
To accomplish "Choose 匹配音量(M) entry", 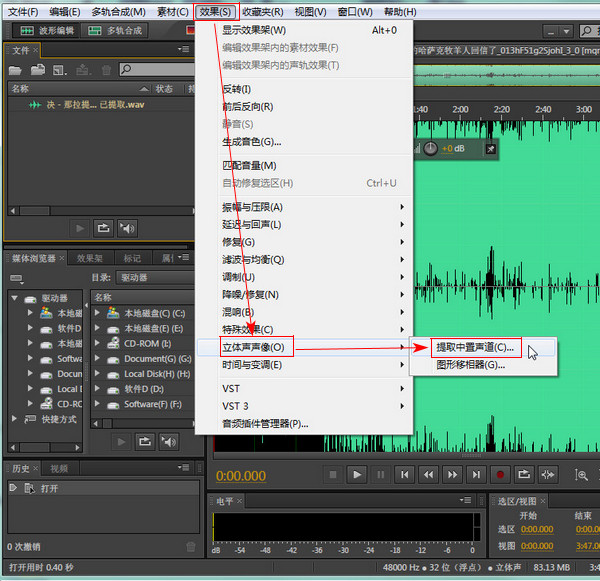I will pyautogui.click(x=305, y=166).
